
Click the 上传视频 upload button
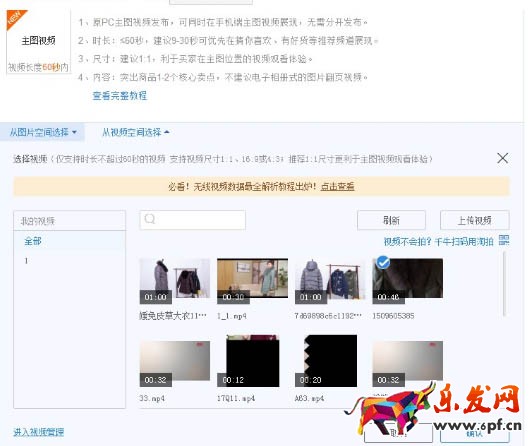point(475,220)
